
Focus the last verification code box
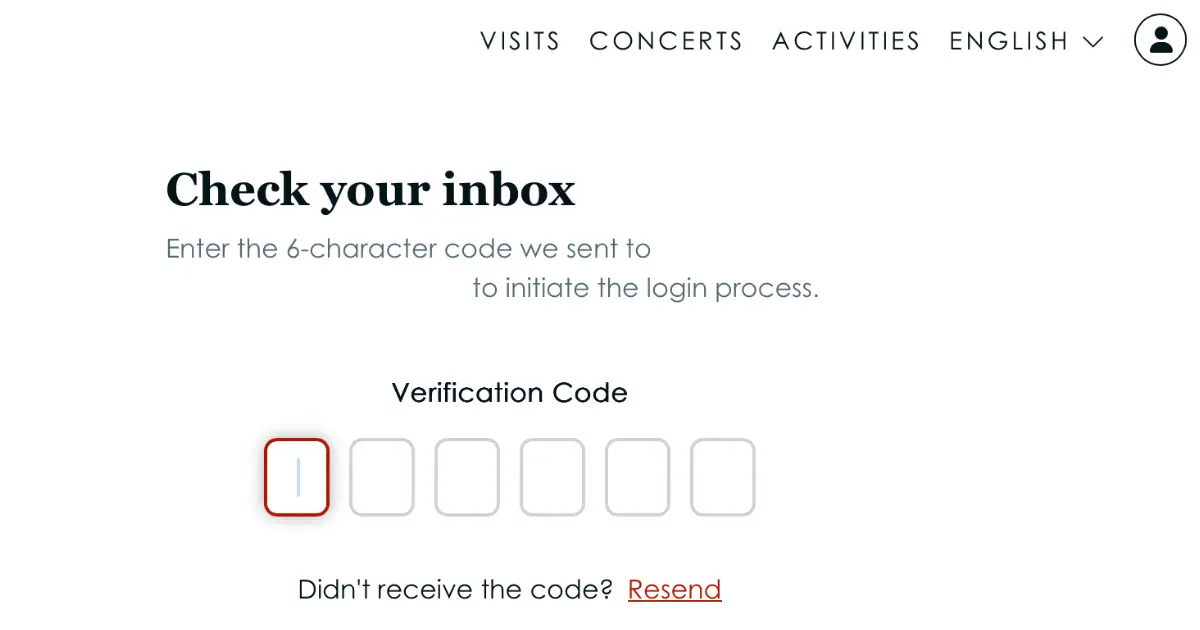coord(723,477)
